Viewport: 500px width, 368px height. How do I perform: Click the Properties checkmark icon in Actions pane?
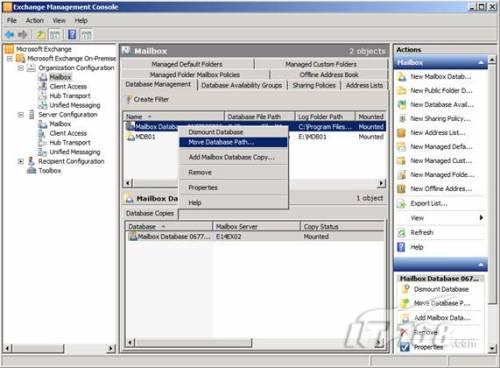click(405, 347)
